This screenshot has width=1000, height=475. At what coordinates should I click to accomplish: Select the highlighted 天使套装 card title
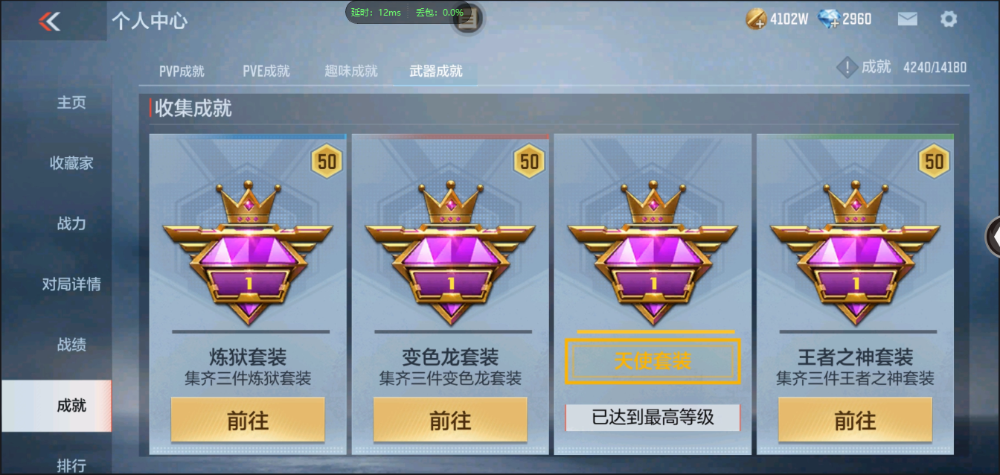(x=652, y=362)
